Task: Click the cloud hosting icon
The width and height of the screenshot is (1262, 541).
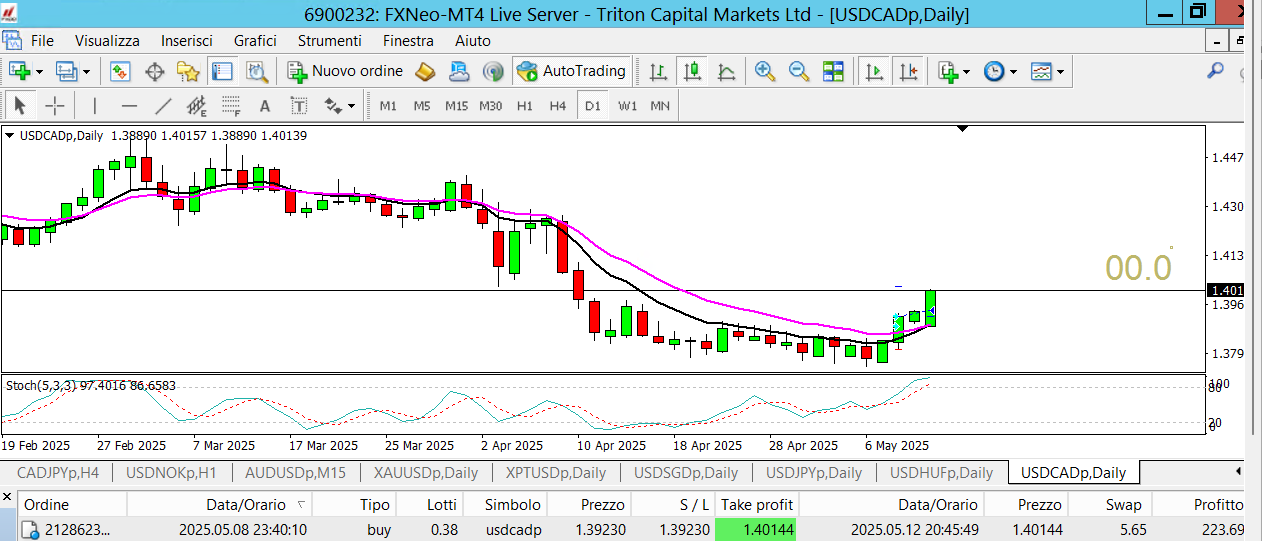Action: click(x=459, y=71)
